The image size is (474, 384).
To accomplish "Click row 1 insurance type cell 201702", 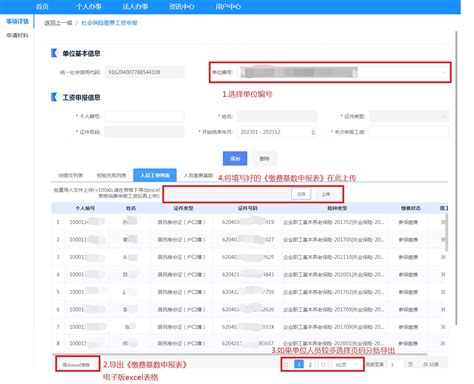I will point(334,222).
